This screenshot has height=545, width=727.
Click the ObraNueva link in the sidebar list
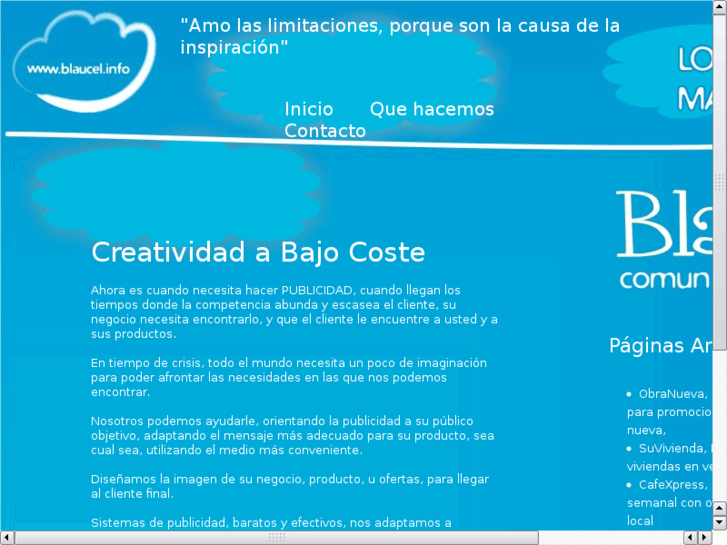[672, 394]
